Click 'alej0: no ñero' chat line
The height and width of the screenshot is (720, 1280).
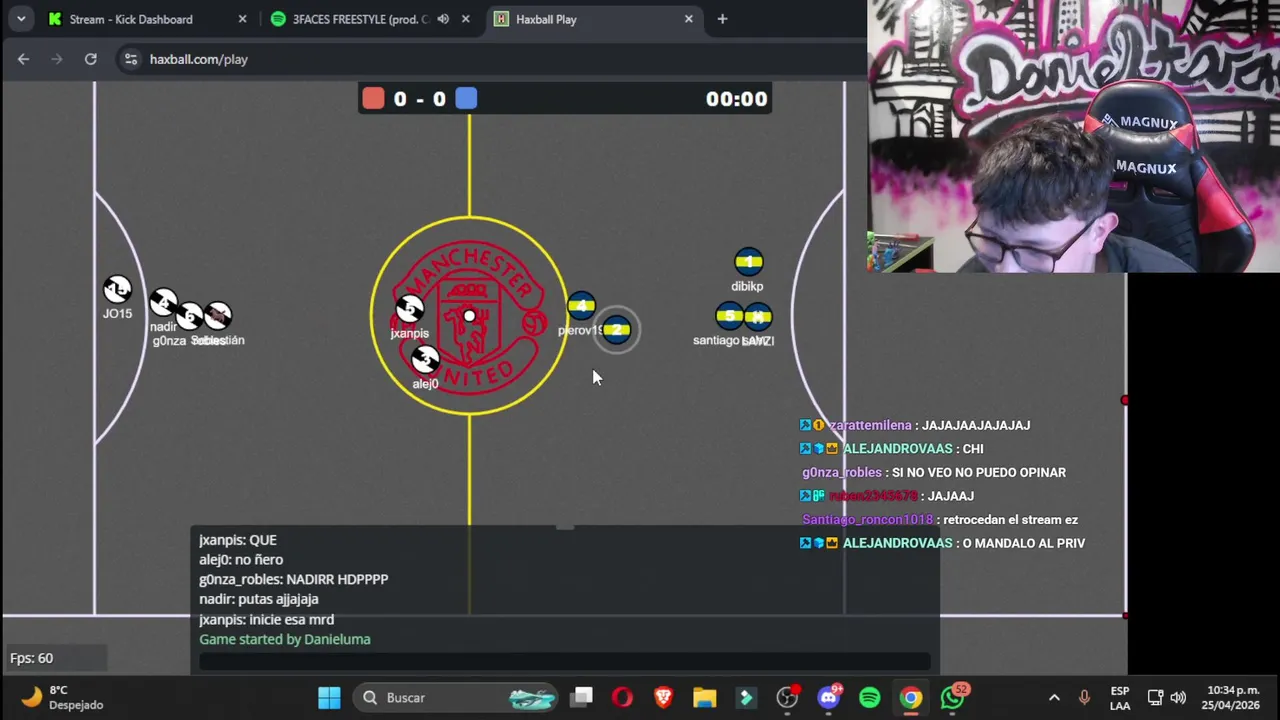click(241, 560)
